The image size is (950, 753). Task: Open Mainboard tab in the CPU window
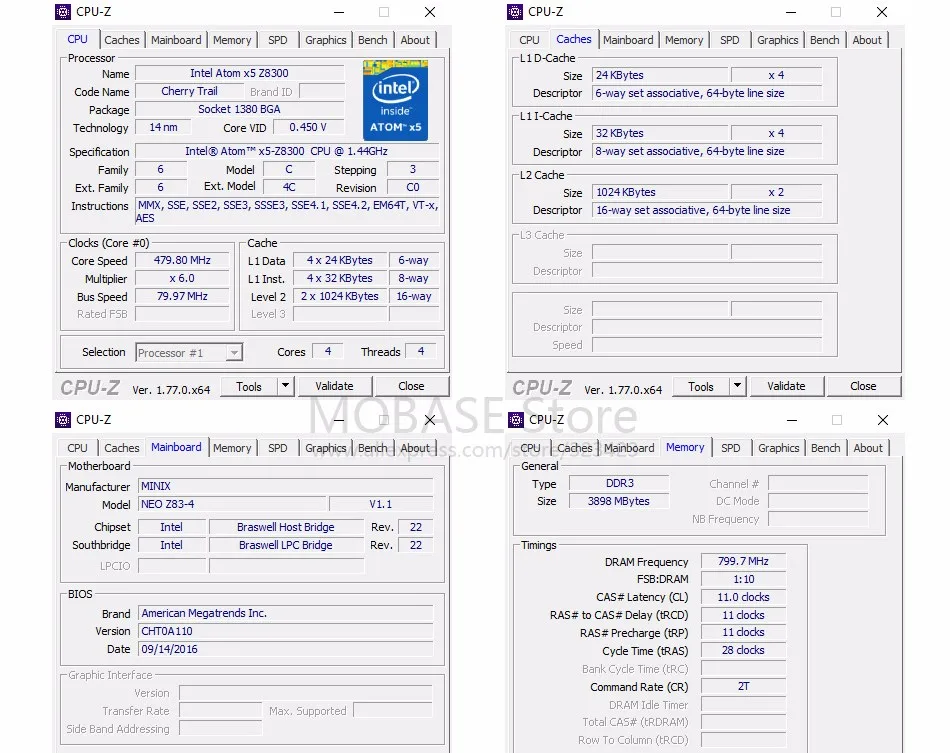pyautogui.click(x=176, y=40)
